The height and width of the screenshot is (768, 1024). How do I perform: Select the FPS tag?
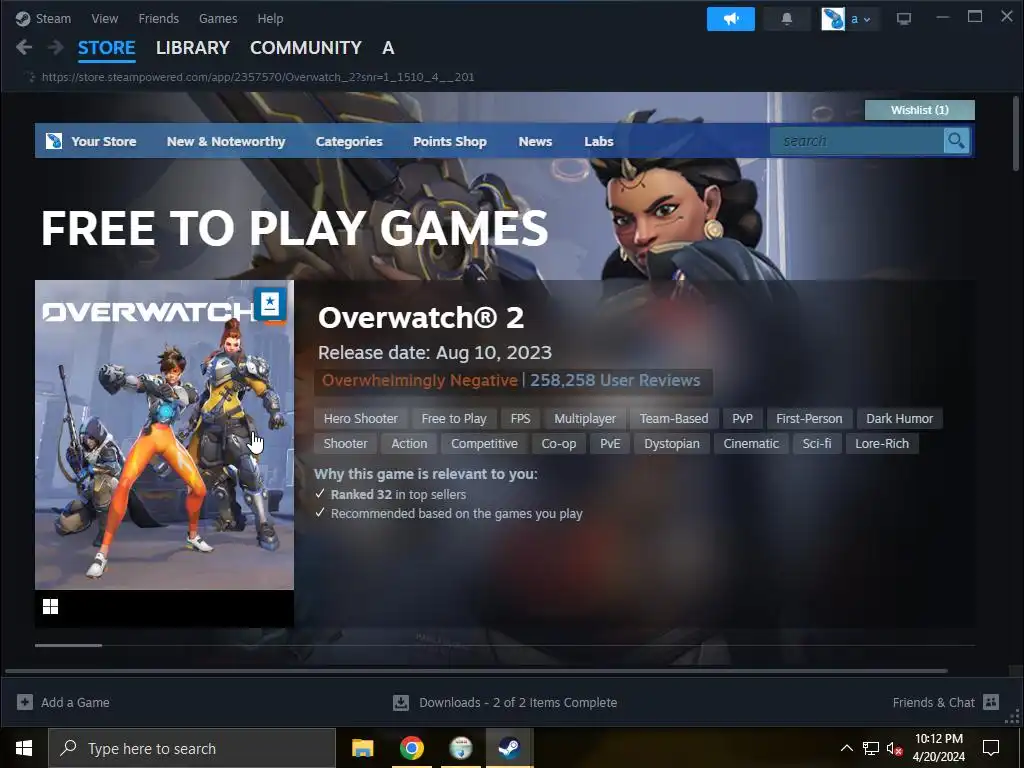(520, 419)
